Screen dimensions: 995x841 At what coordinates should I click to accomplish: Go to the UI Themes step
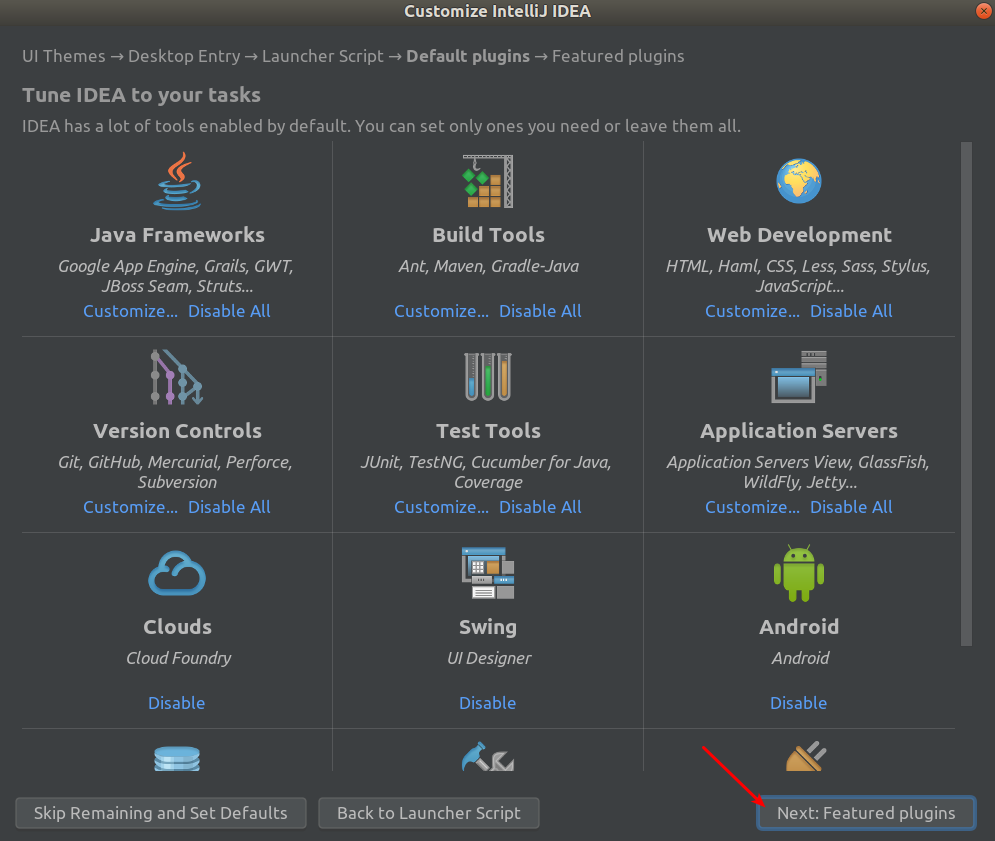pos(63,56)
